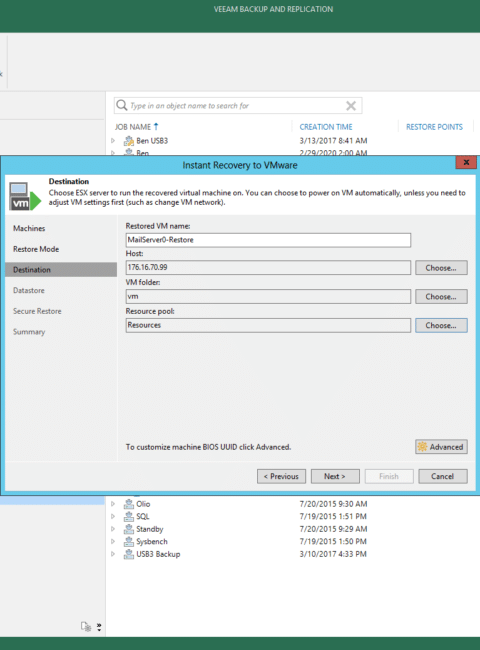
Task: Click the Restored VM name field
Action: 268,240
